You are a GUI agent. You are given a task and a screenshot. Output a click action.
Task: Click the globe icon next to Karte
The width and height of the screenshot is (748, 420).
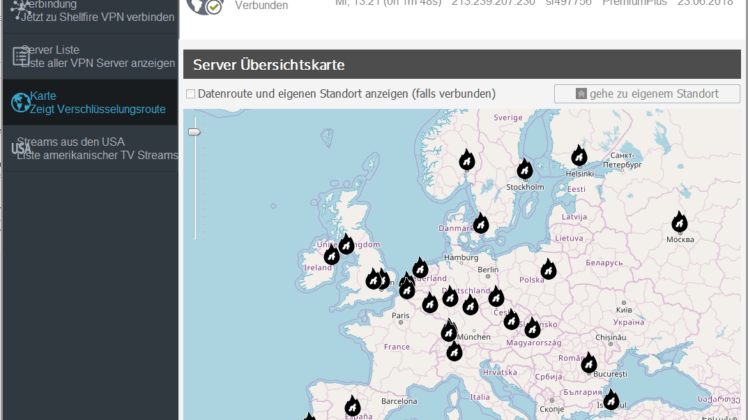[x=21, y=103]
